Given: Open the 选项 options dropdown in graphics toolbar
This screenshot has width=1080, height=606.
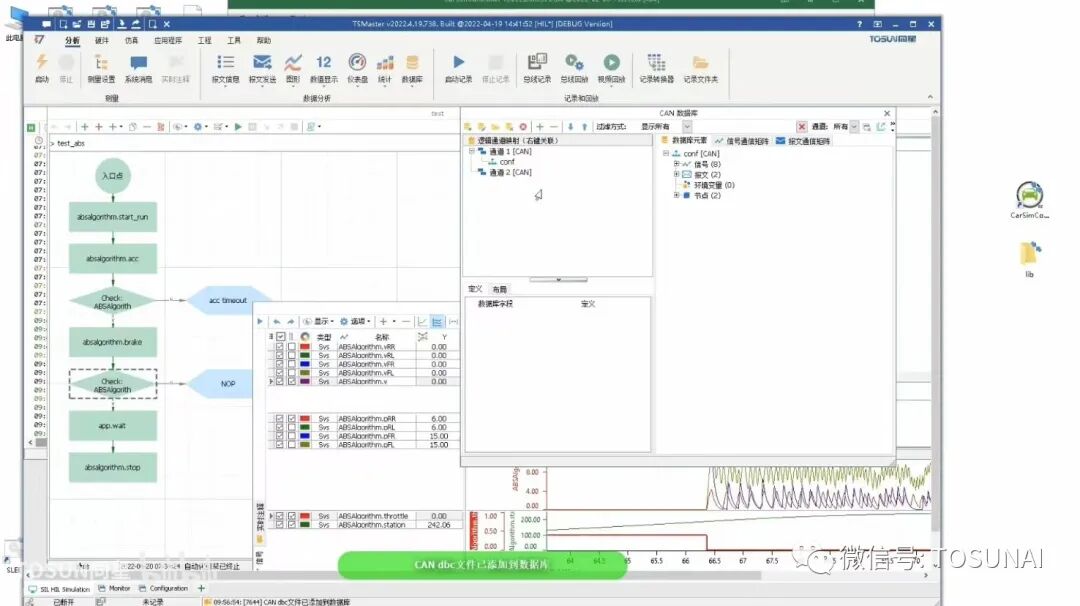Looking at the screenshot, I should coord(355,322).
